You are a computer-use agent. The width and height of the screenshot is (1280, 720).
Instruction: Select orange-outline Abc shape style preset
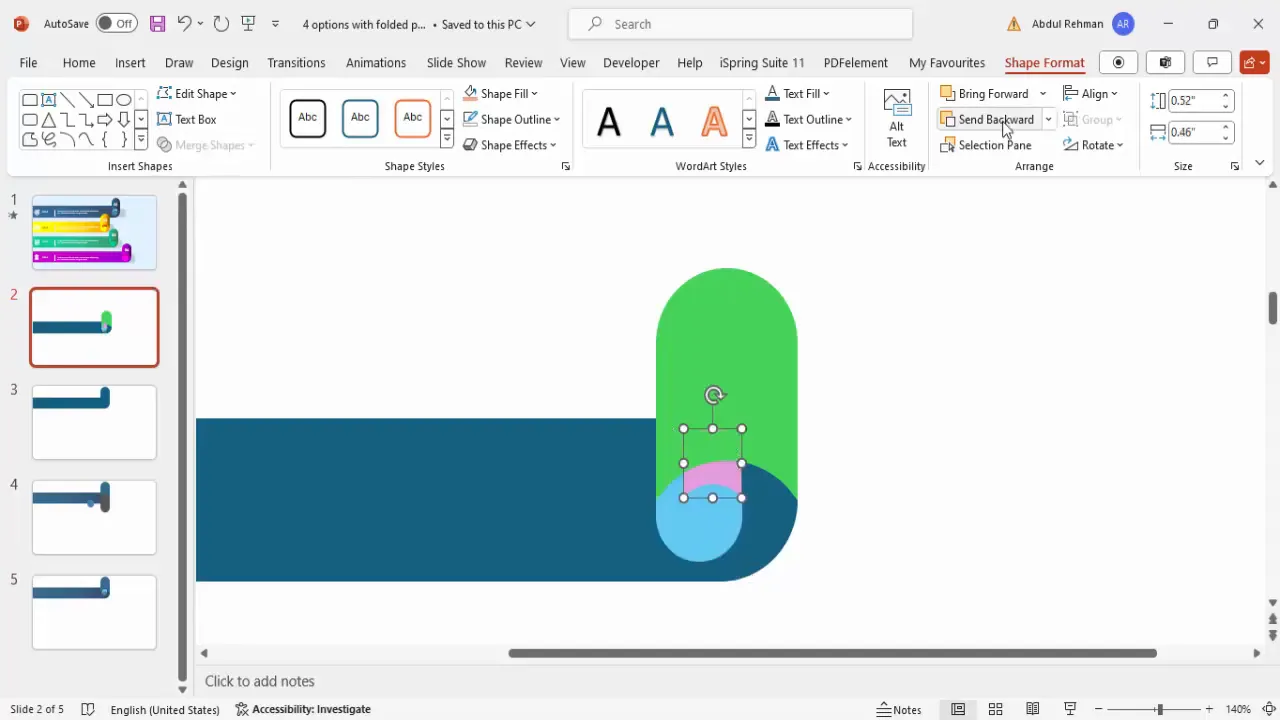(413, 118)
